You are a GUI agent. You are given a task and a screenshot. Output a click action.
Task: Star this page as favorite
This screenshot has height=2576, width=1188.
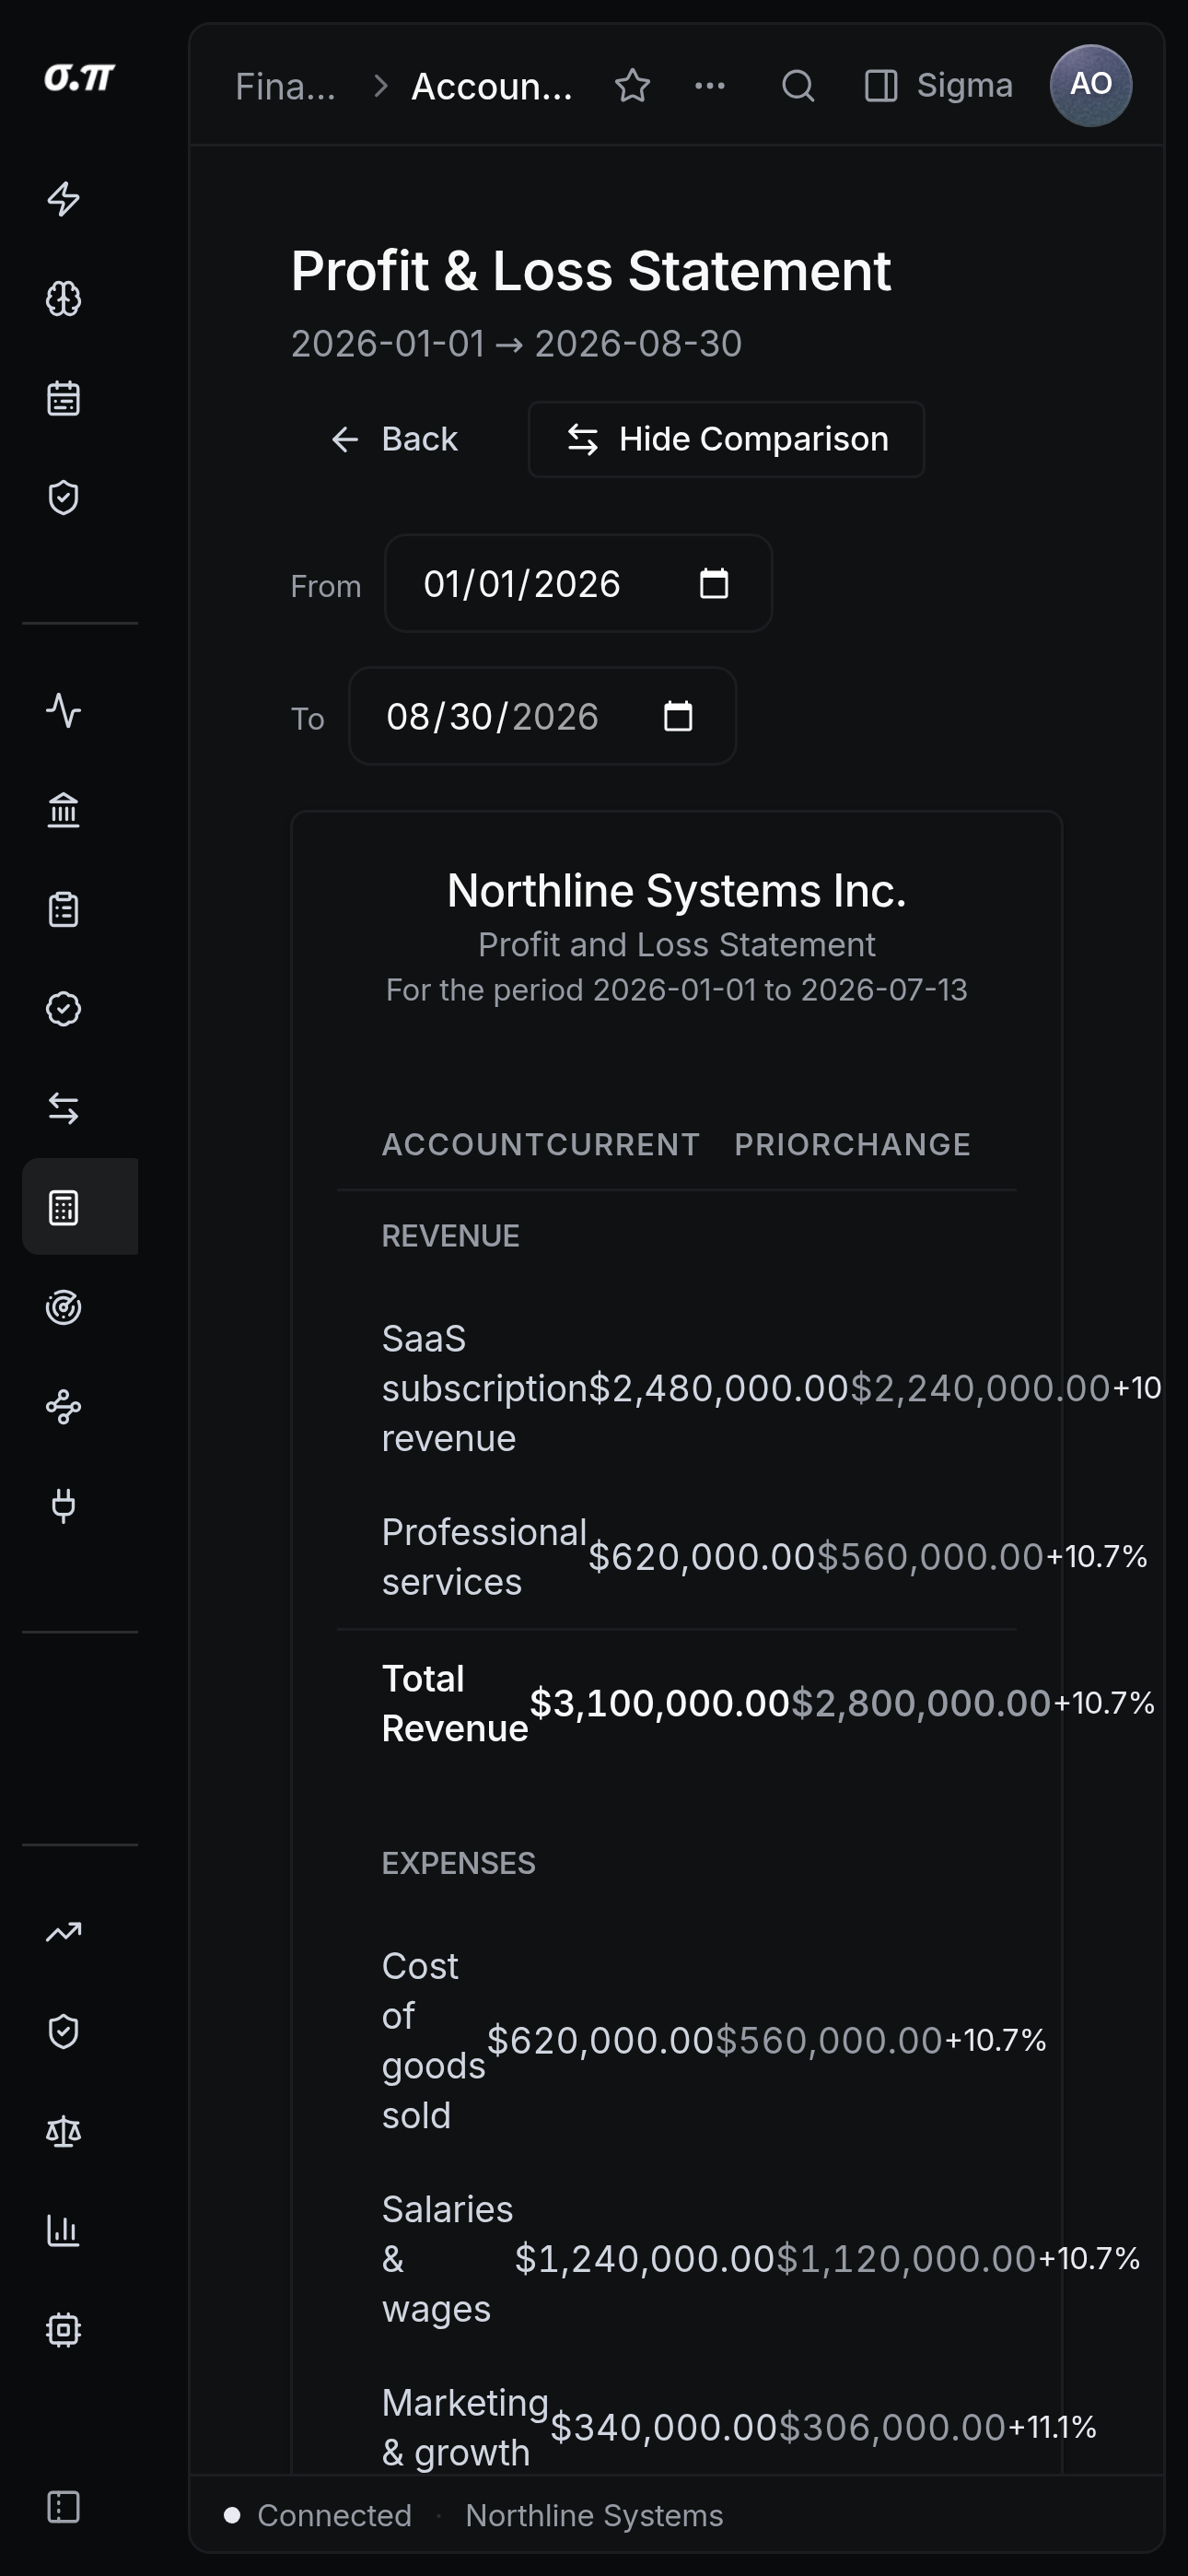point(633,86)
